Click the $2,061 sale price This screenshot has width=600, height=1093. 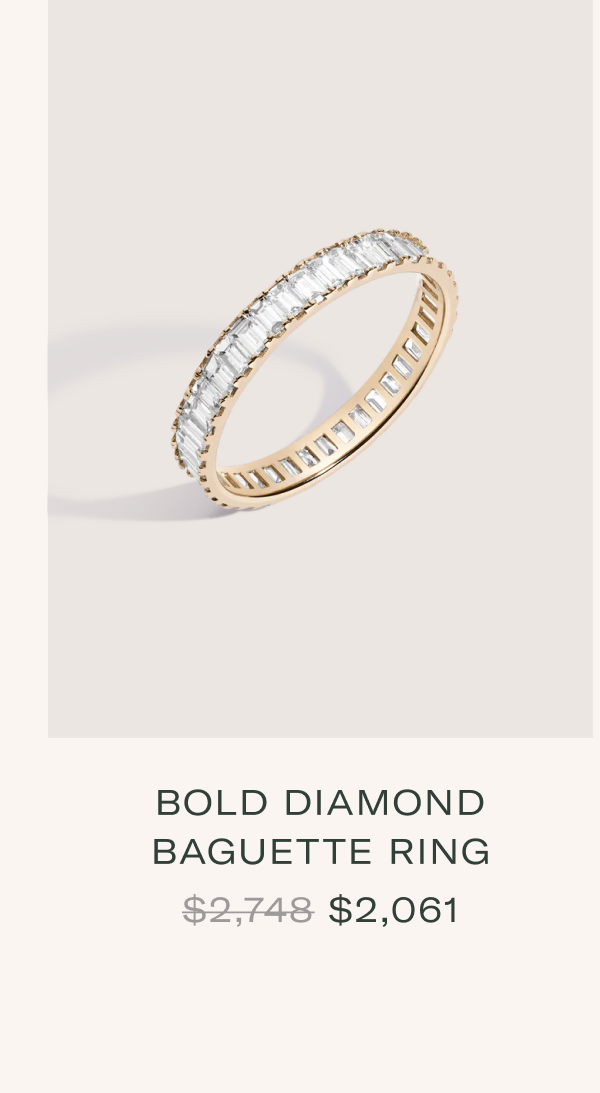click(x=394, y=910)
